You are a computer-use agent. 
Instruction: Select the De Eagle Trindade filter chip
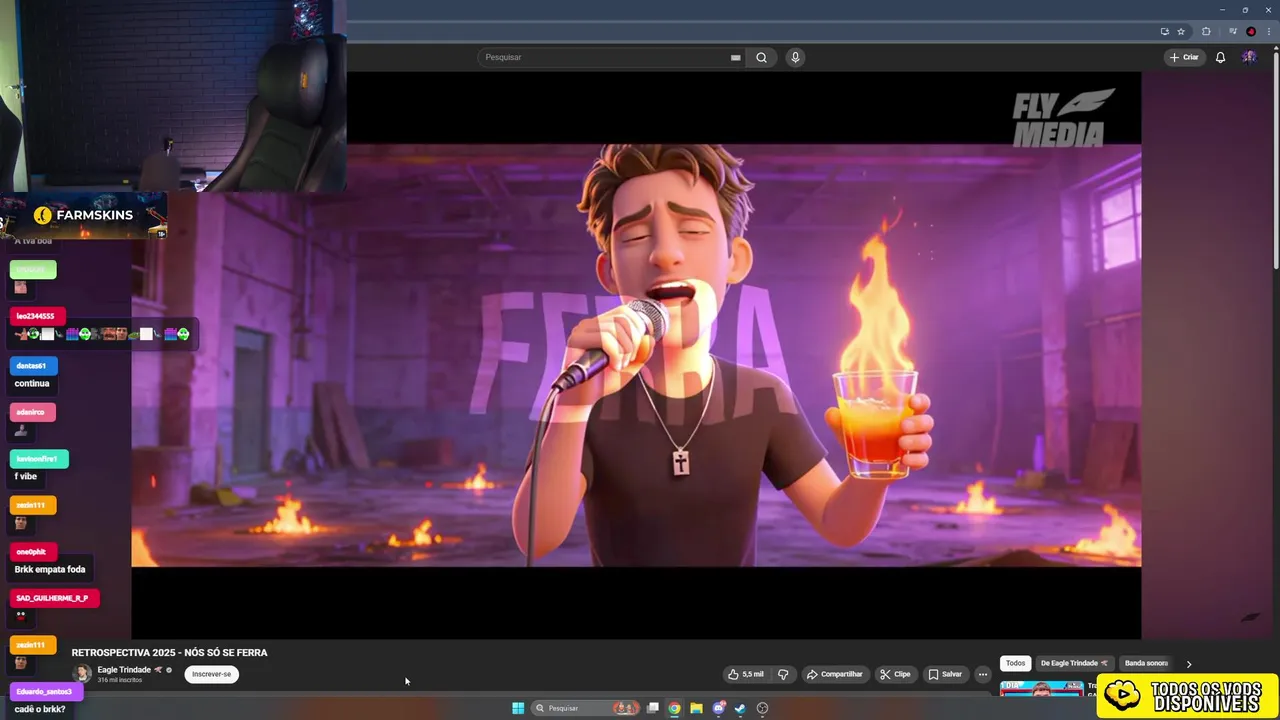click(1074, 663)
